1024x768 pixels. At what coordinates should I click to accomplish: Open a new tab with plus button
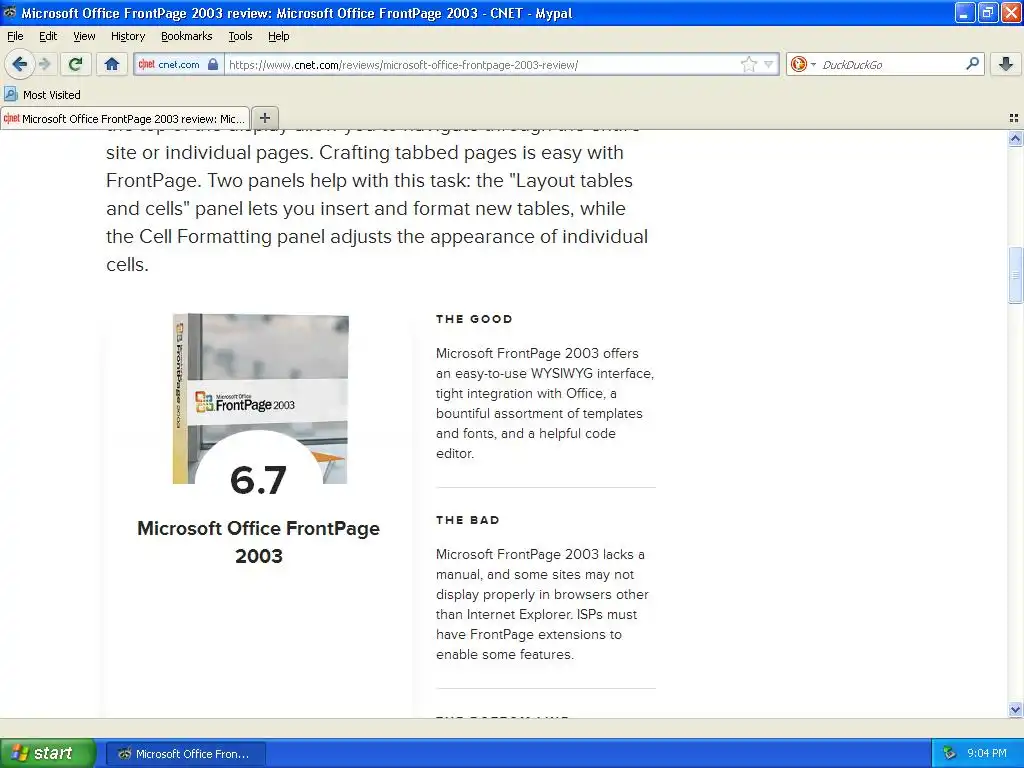[264, 118]
